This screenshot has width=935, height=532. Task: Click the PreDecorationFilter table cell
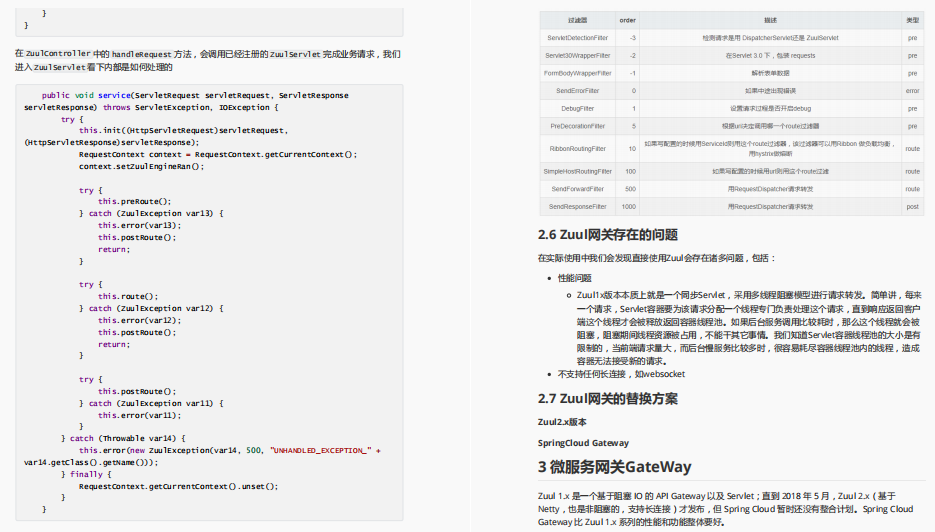point(577,126)
